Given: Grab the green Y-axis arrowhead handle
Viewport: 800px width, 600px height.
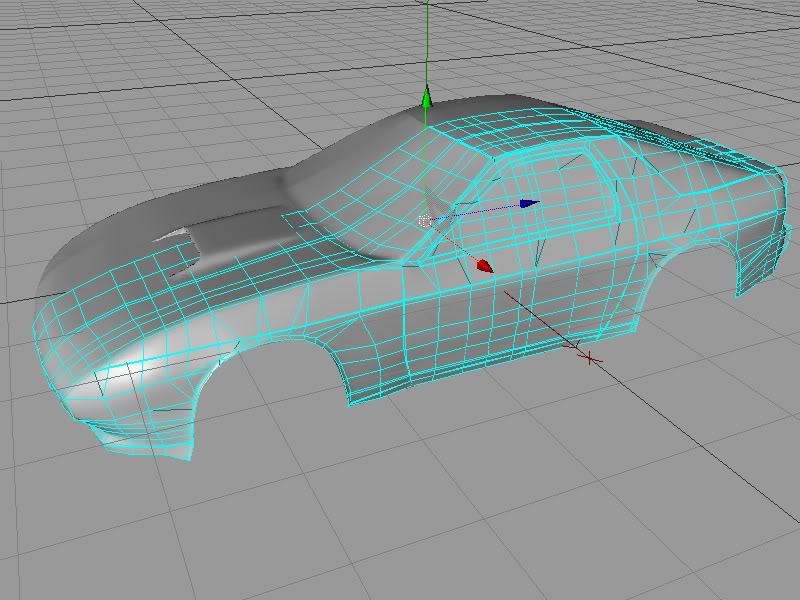Looking at the screenshot, I should point(426,97).
